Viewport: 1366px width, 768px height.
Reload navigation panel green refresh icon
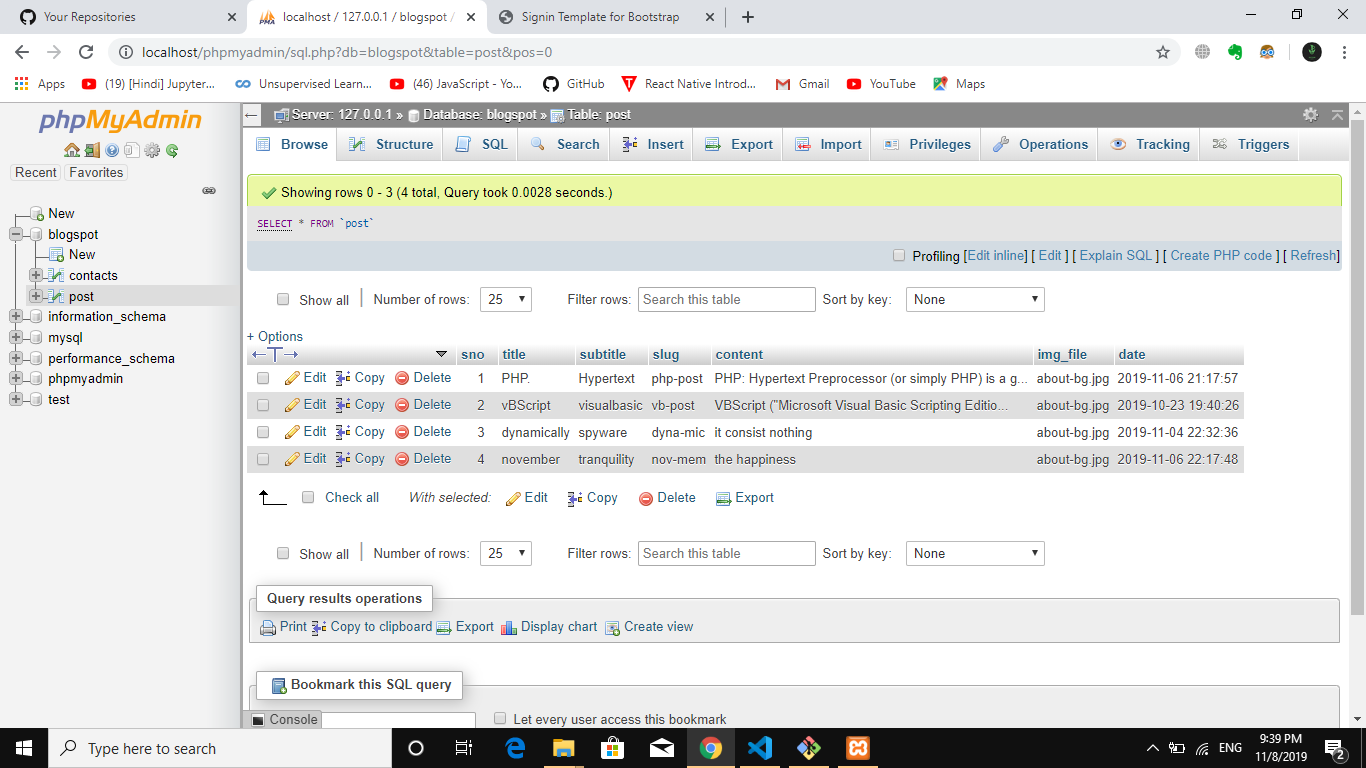pos(172,150)
